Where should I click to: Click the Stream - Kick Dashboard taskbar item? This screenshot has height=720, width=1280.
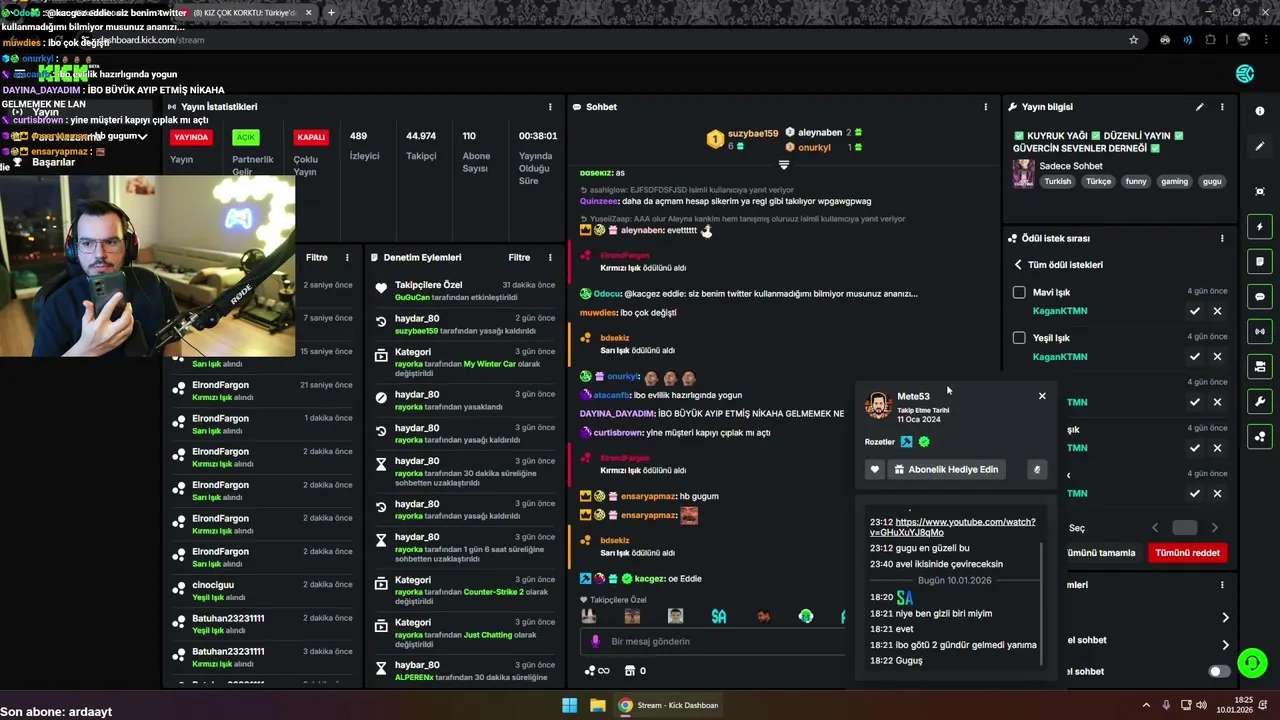(x=670, y=705)
